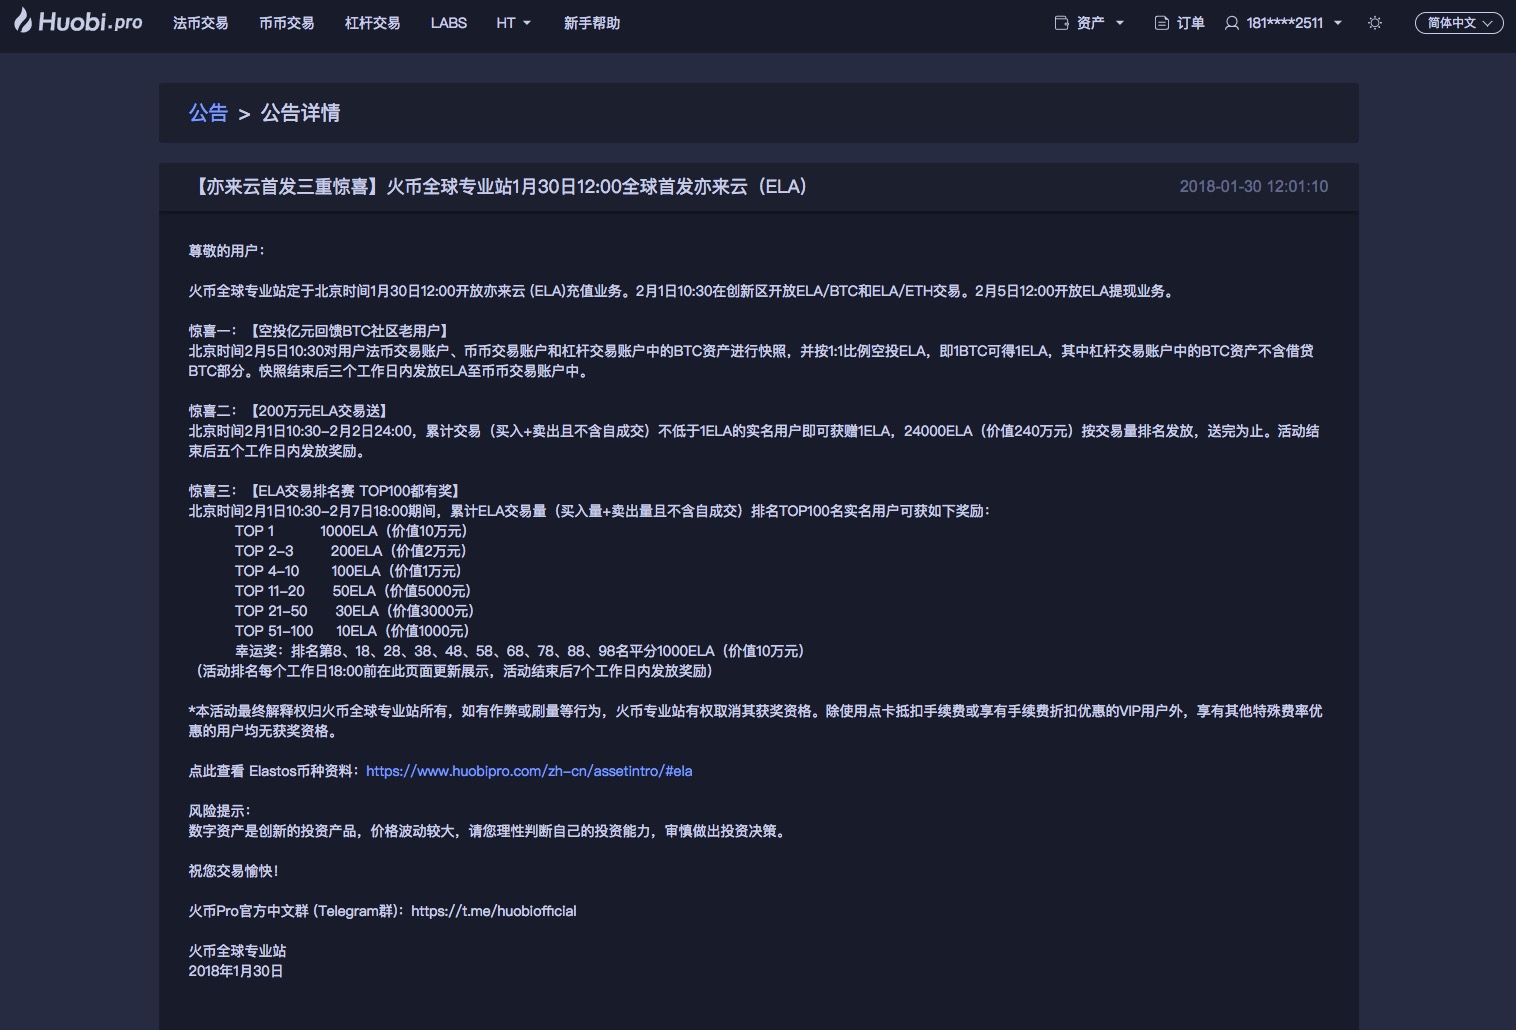
Task: Click the 公告详情 breadcrumb text
Action: point(300,113)
